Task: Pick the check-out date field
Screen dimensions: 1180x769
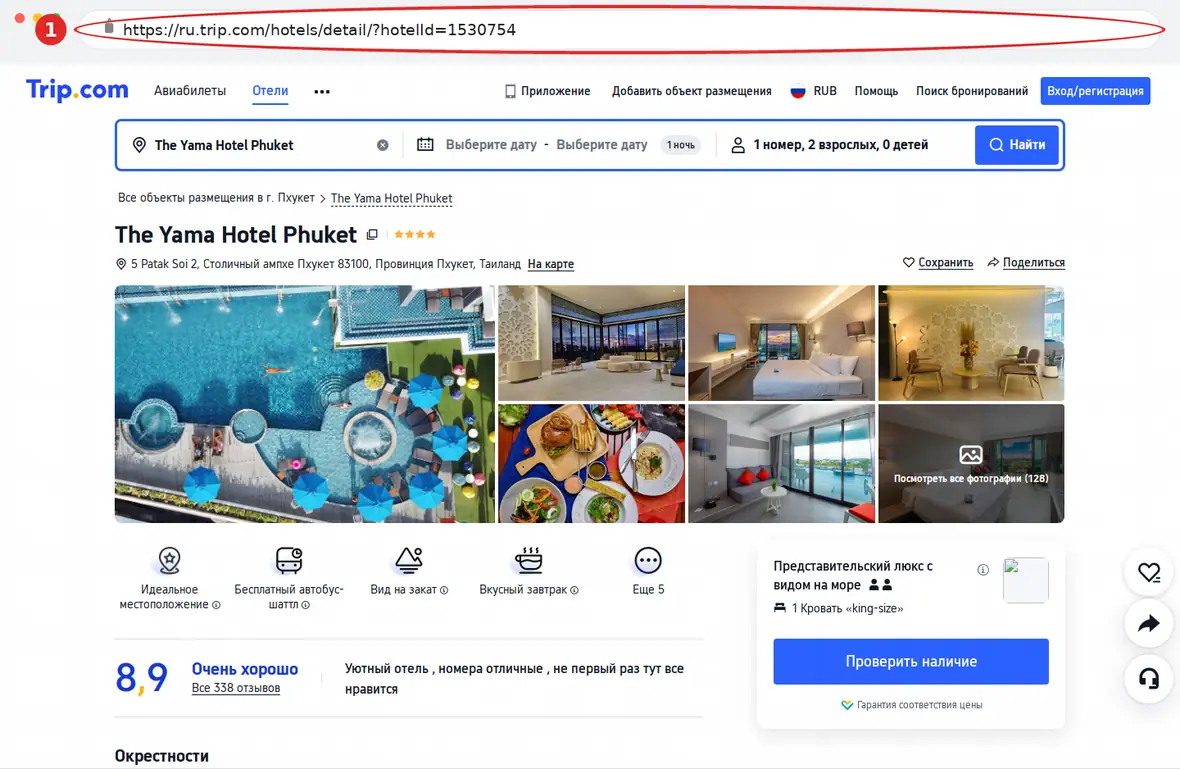Action: pos(601,144)
